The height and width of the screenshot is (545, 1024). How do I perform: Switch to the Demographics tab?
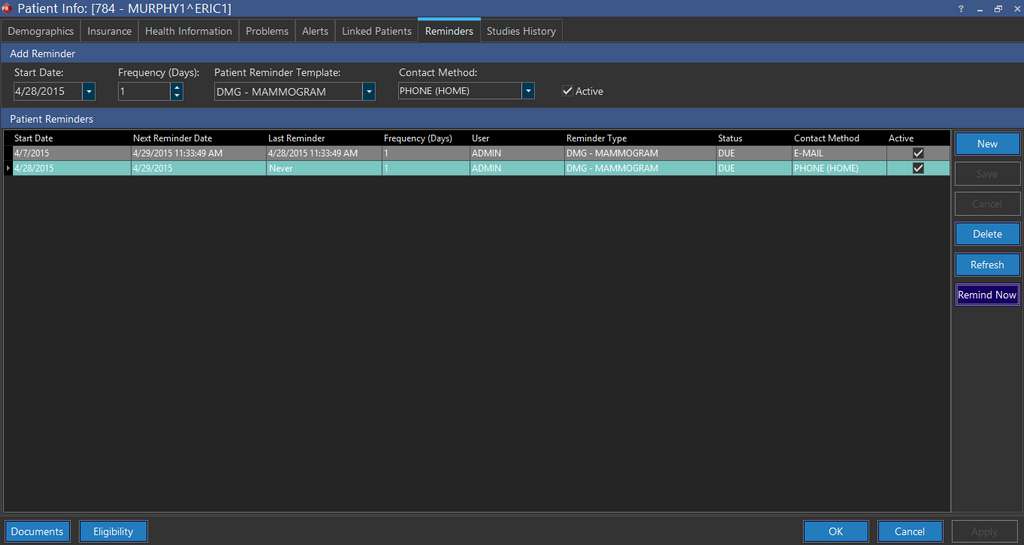41,31
